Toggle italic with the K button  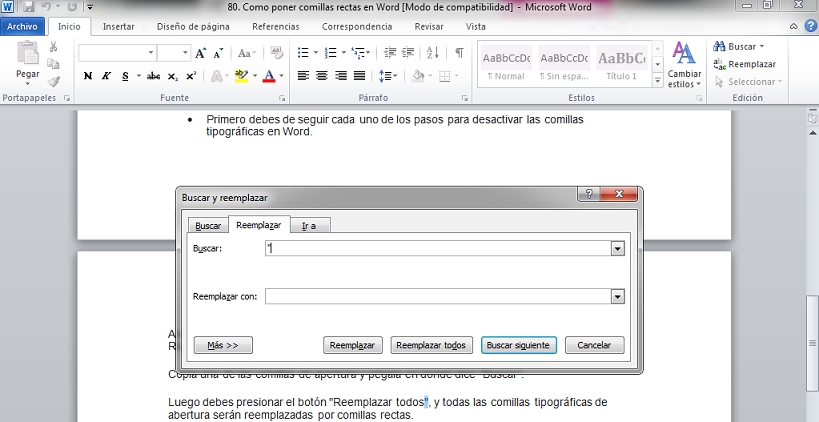click(x=106, y=76)
